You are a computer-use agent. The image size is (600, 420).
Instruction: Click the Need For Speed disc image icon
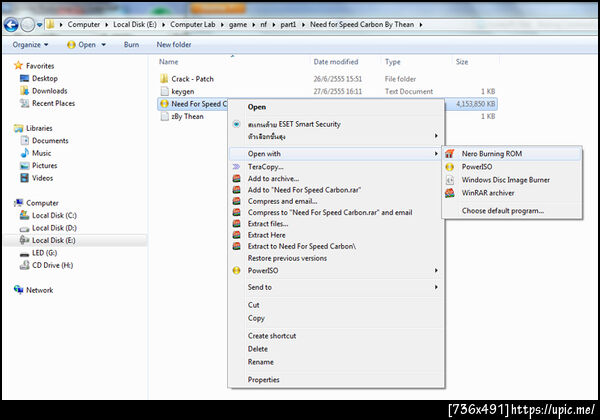tap(165, 104)
